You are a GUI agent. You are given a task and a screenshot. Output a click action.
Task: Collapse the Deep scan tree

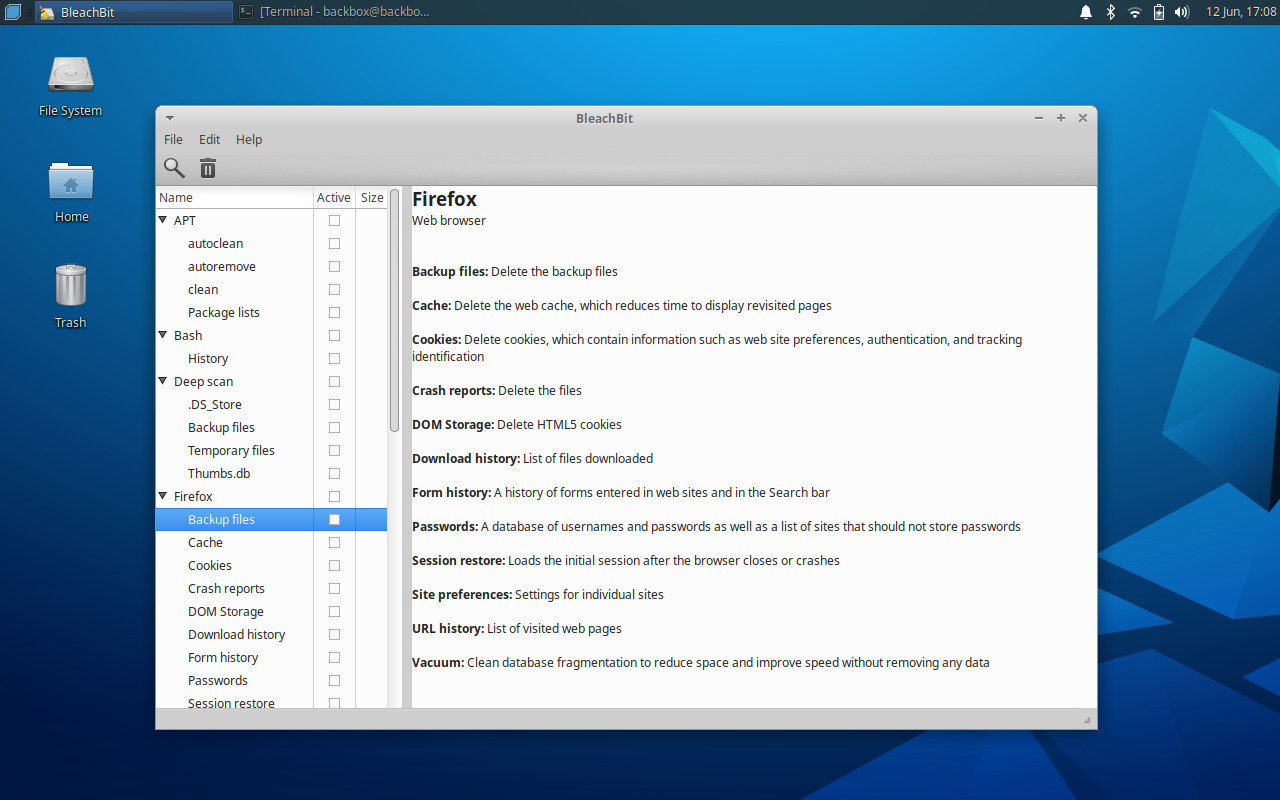163,381
